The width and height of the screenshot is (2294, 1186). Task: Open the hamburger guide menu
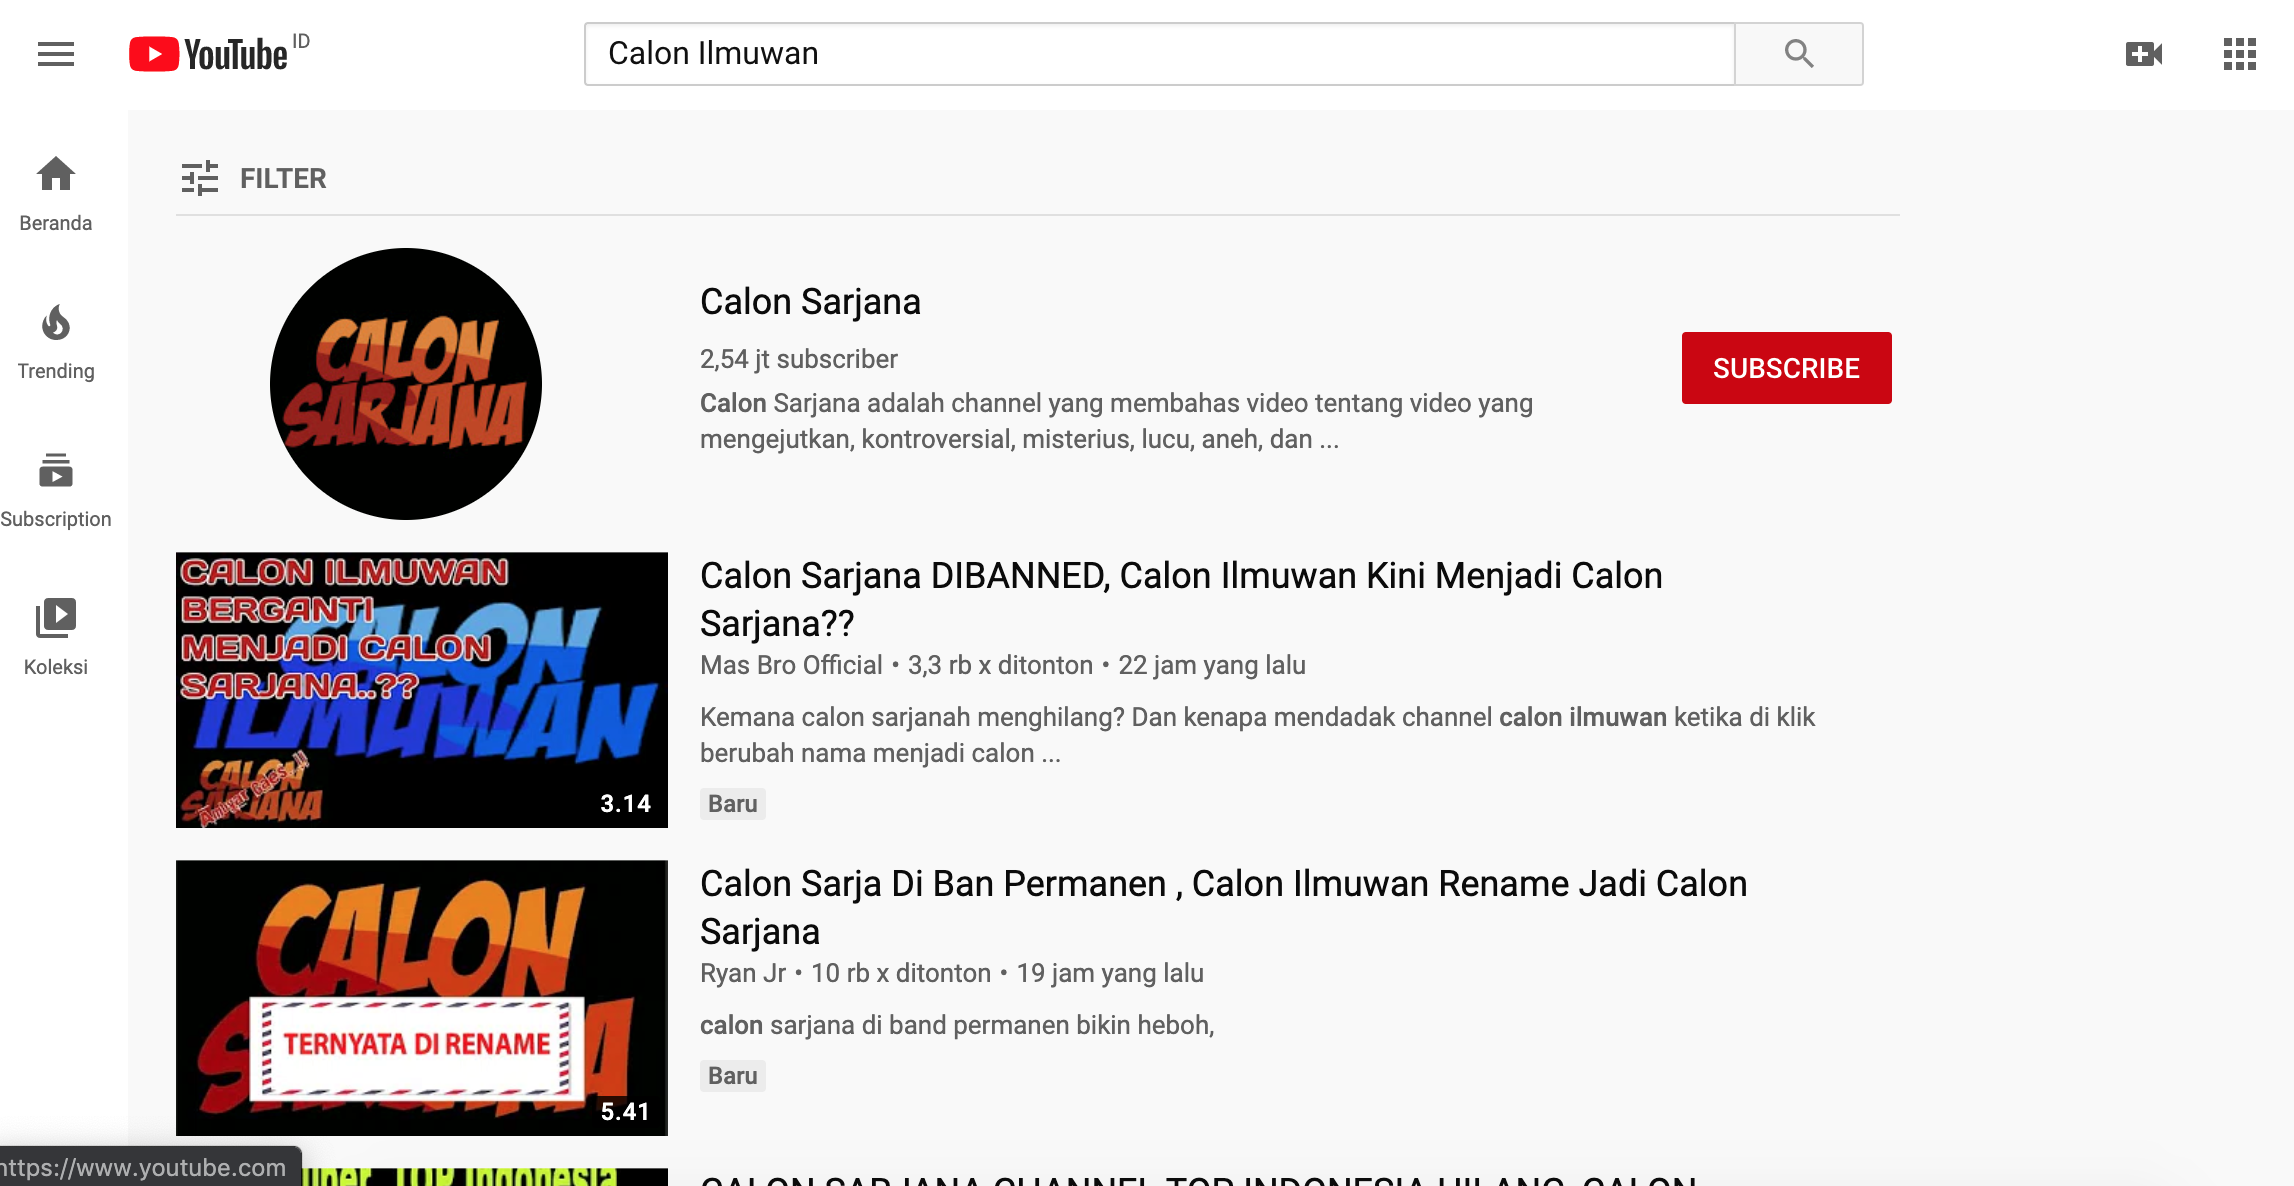tap(56, 54)
